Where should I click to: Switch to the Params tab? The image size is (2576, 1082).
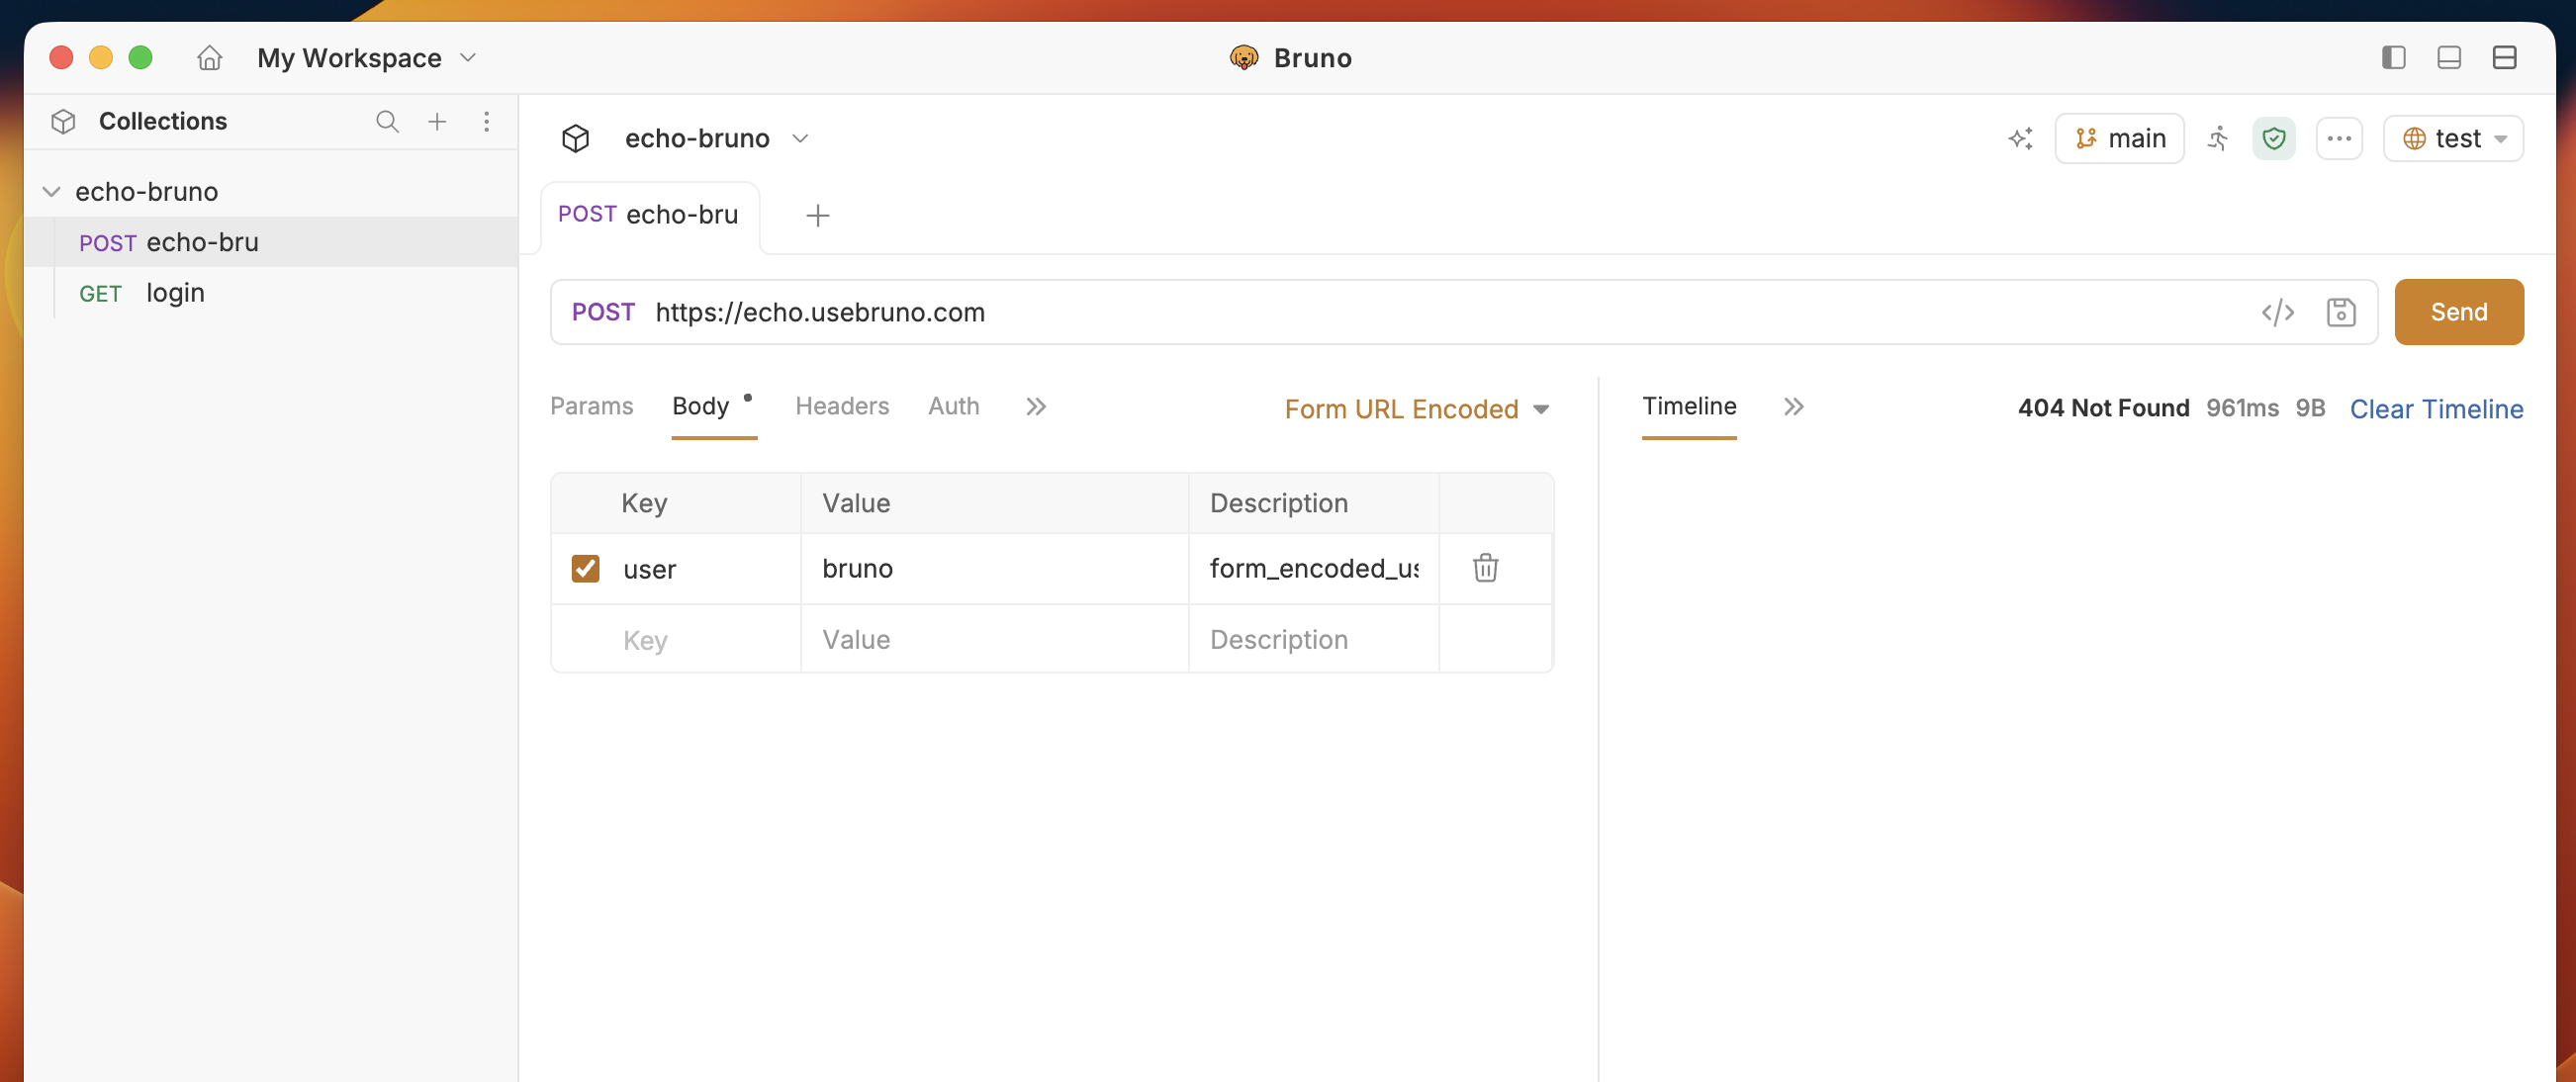[x=591, y=406]
